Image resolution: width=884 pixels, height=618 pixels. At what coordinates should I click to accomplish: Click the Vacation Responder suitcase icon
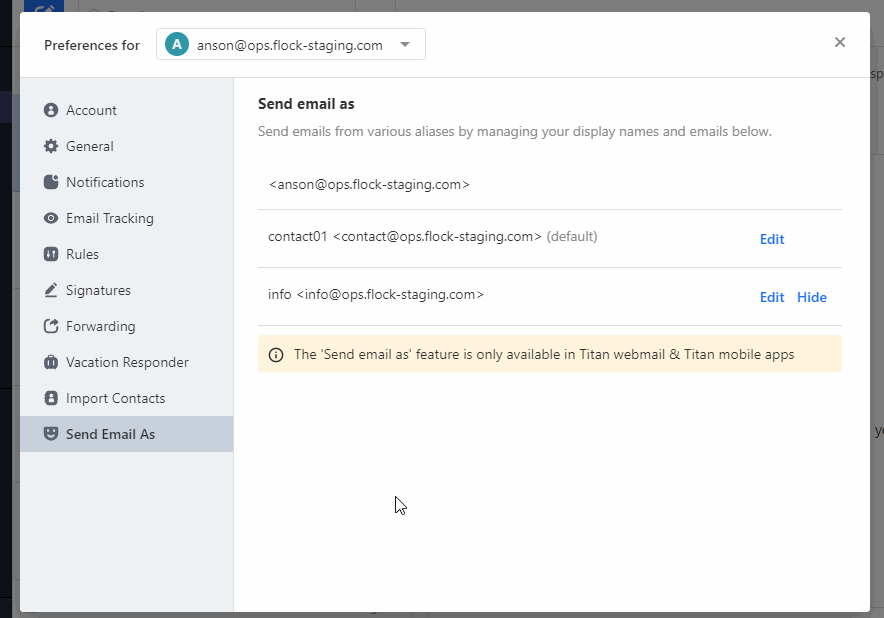click(51, 363)
